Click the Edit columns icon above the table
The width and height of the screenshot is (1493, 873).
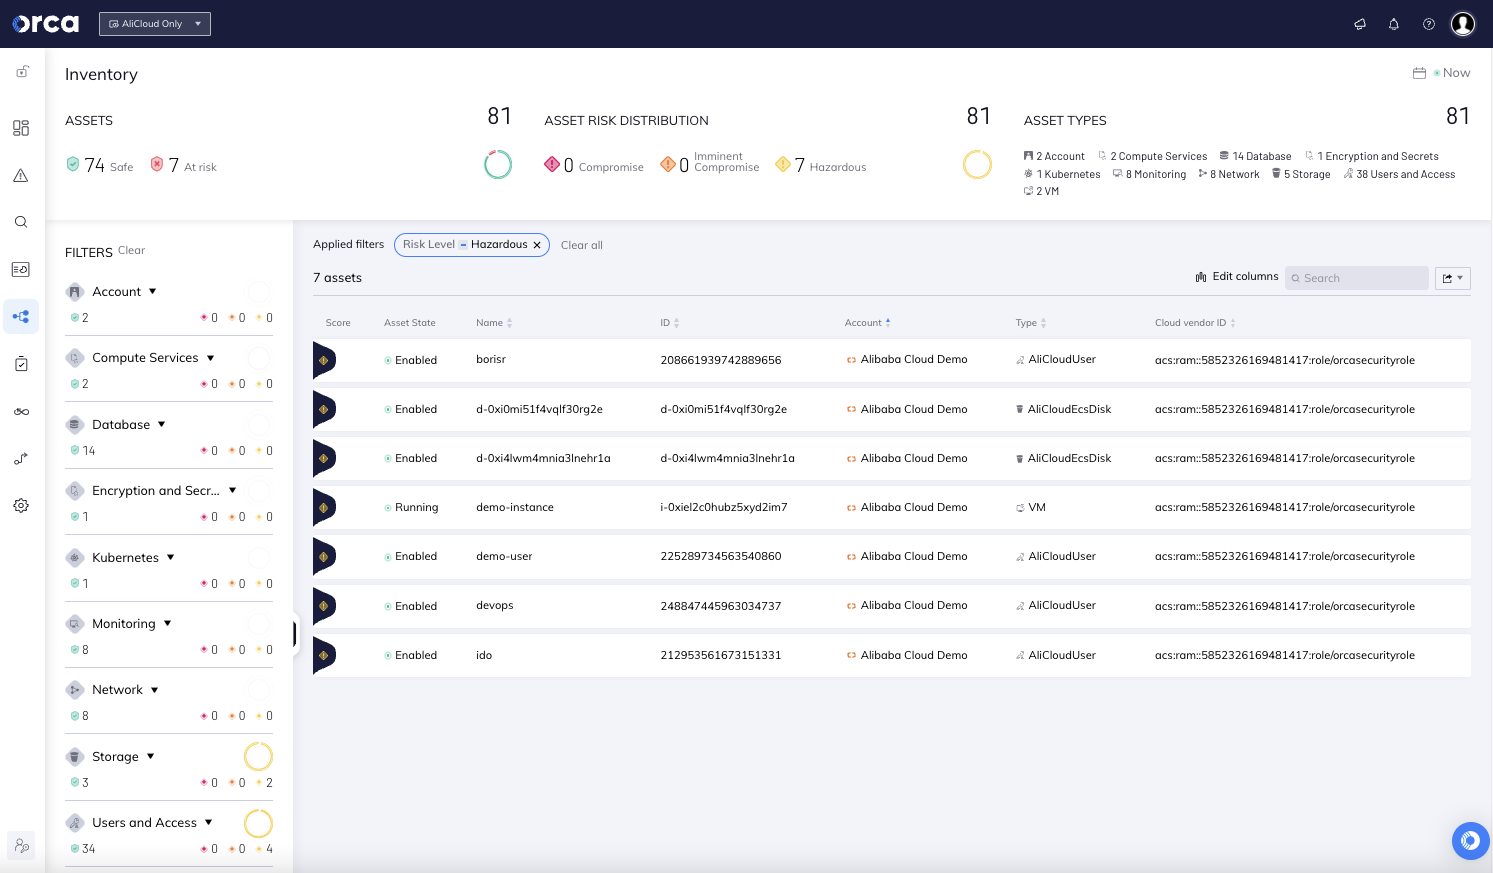tap(1201, 276)
